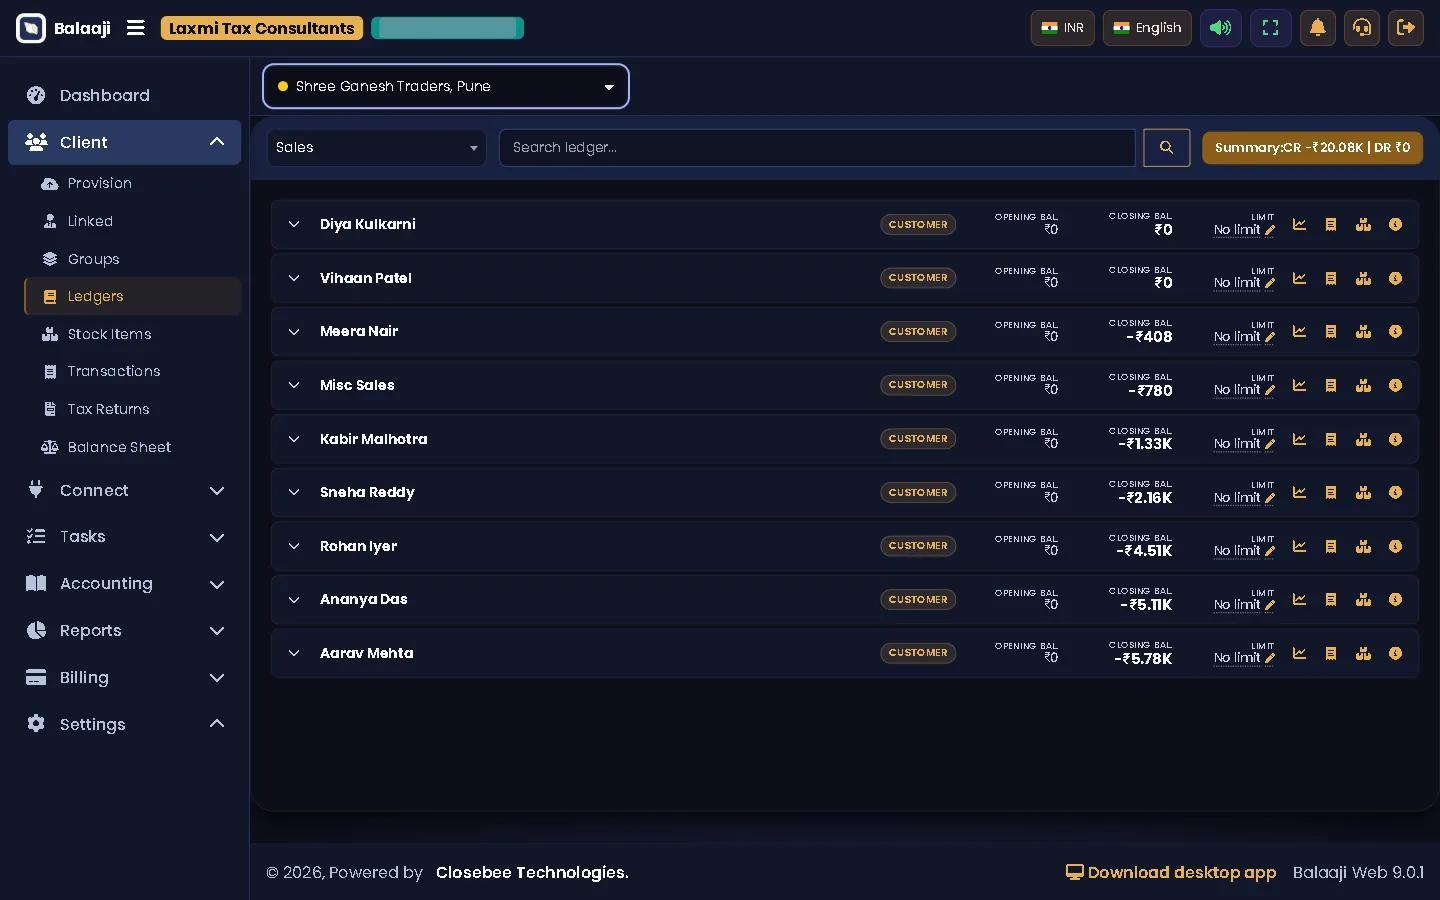Open the INR currency selector
The width and height of the screenshot is (1440, 900).
(1063, 28)
